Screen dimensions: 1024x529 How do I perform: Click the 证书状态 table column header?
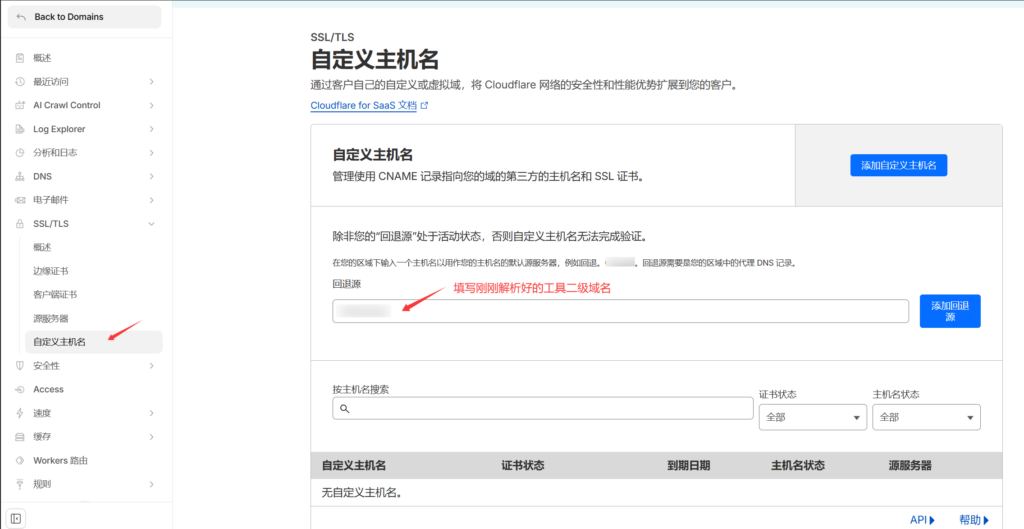[x=522, y=466]
